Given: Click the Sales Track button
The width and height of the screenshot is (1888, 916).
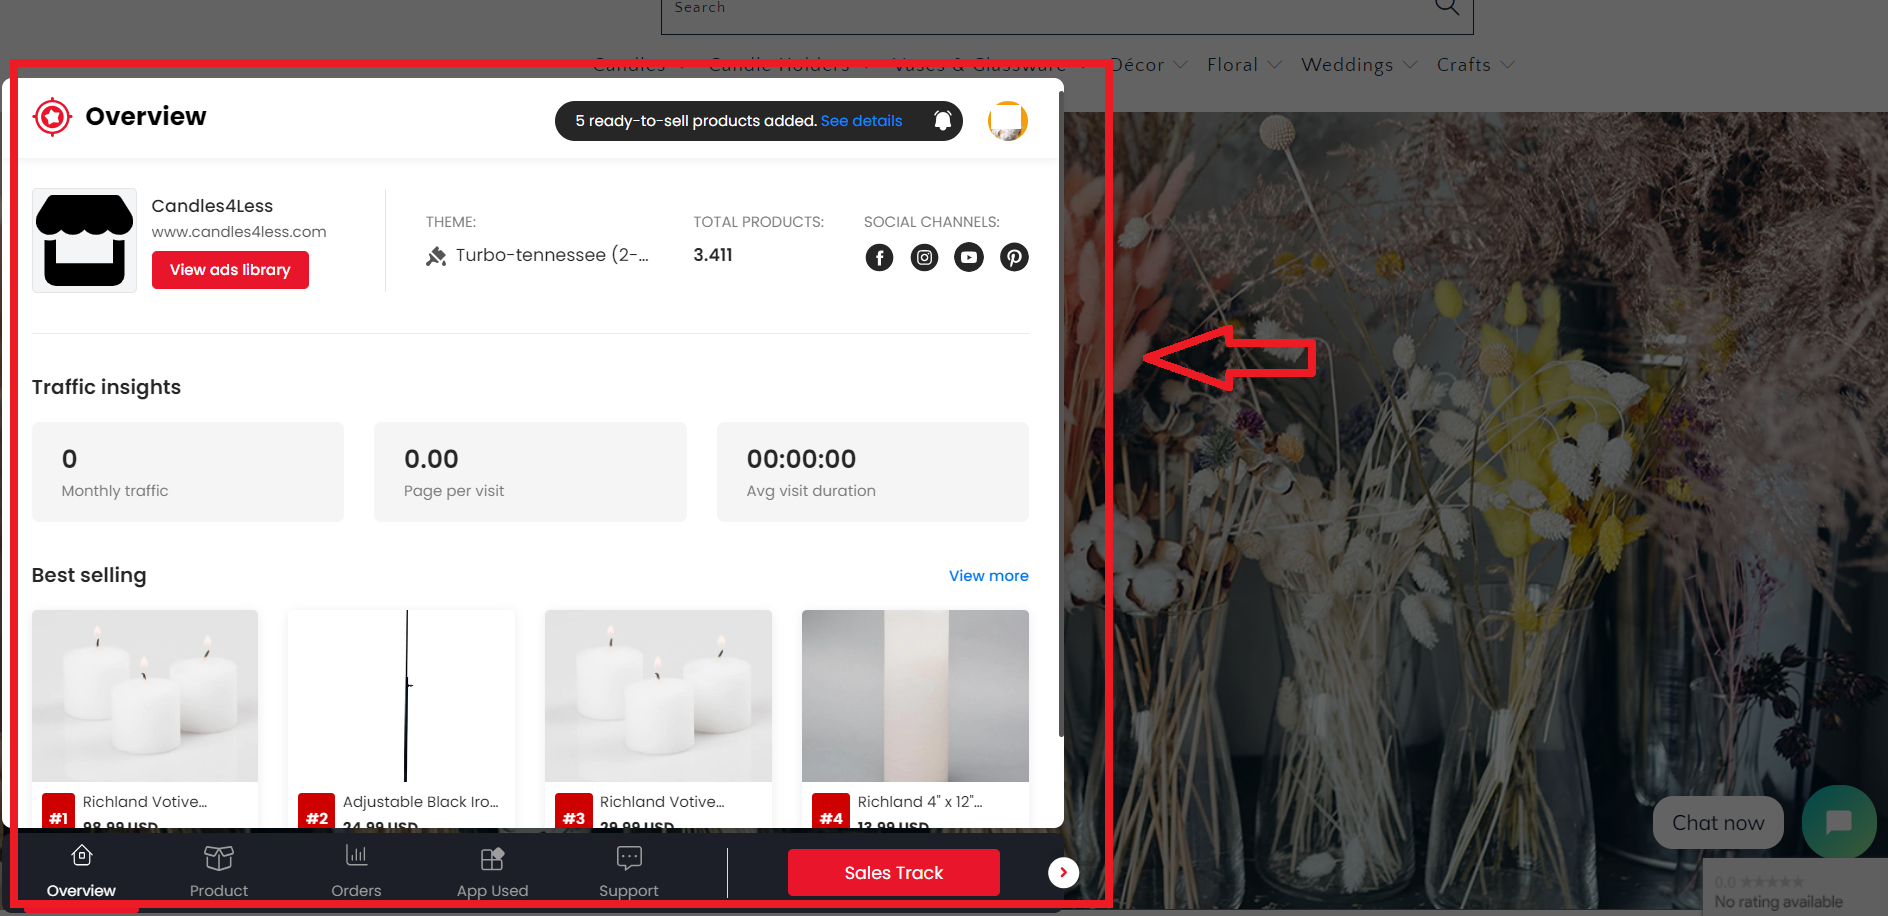Looking at the screenshot, I should 894,873.
